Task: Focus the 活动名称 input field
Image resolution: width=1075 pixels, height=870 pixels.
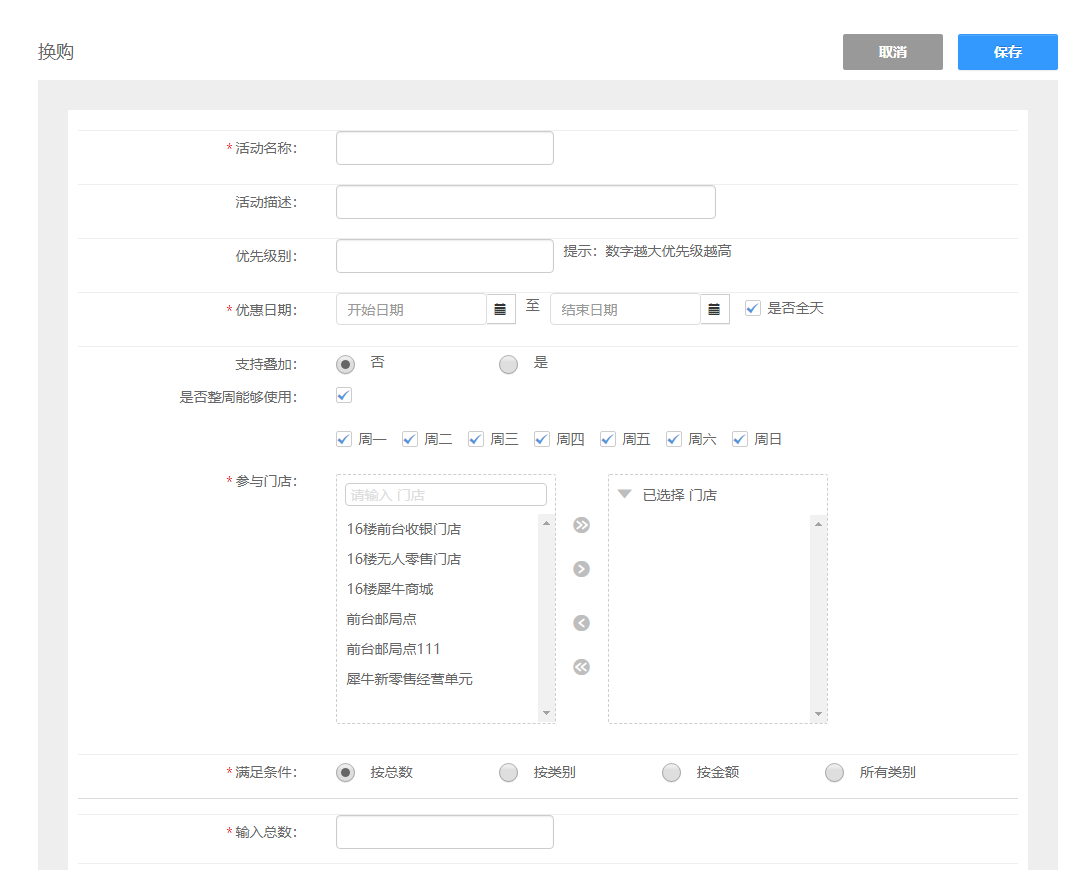Action: pos(445,148)
